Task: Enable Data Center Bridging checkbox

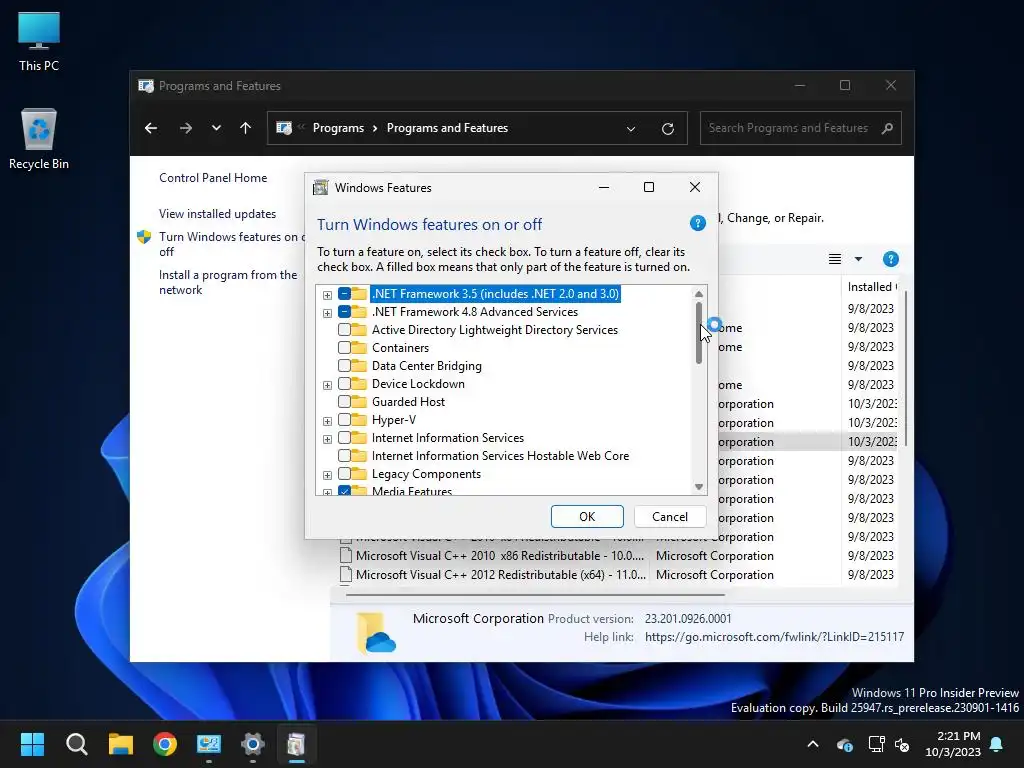Action: [344, 366]
